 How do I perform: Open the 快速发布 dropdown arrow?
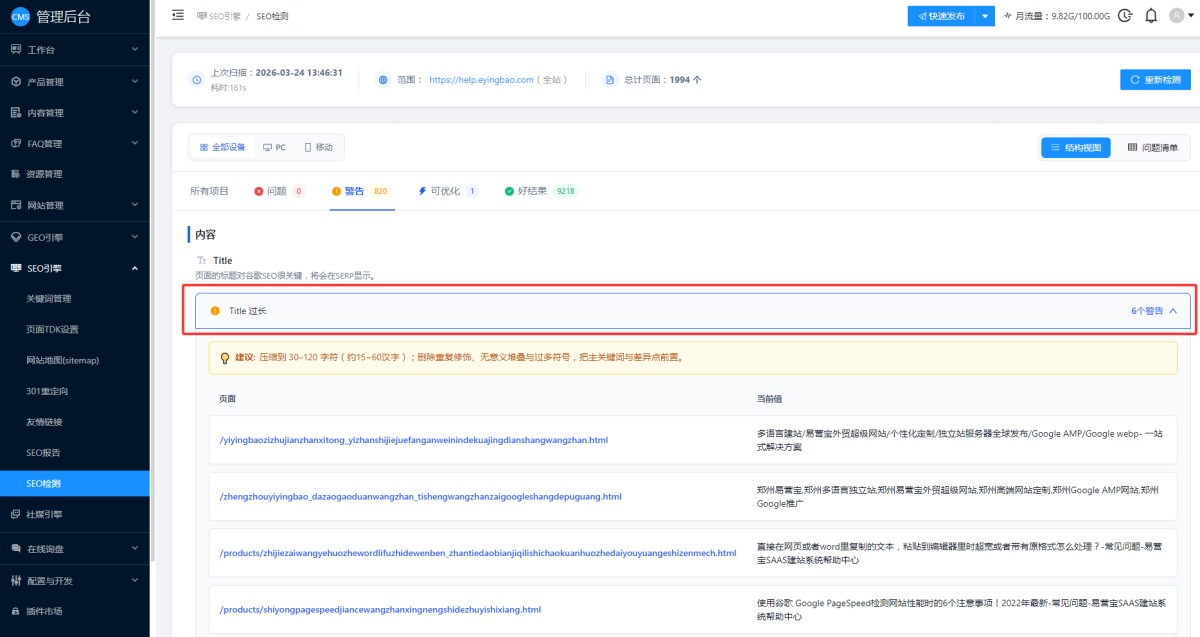(x=985, y=16)
